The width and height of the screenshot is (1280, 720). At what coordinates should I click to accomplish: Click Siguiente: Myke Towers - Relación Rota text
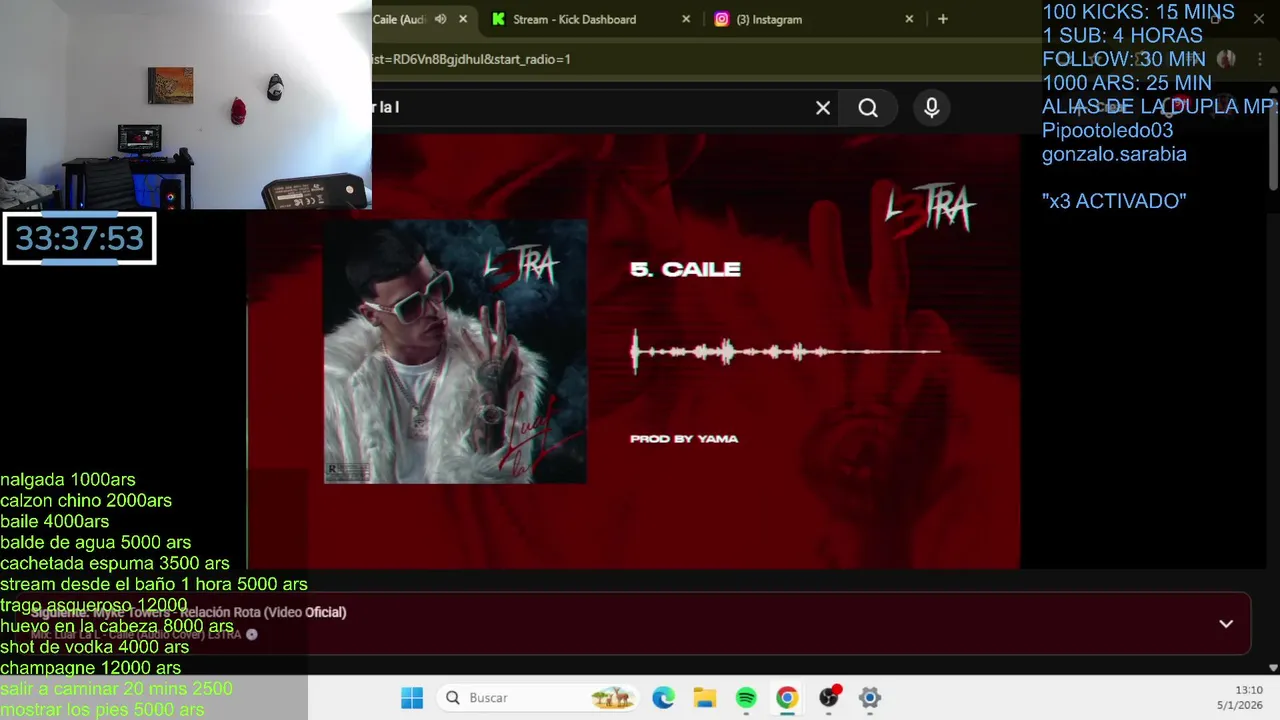pos(188,612)
